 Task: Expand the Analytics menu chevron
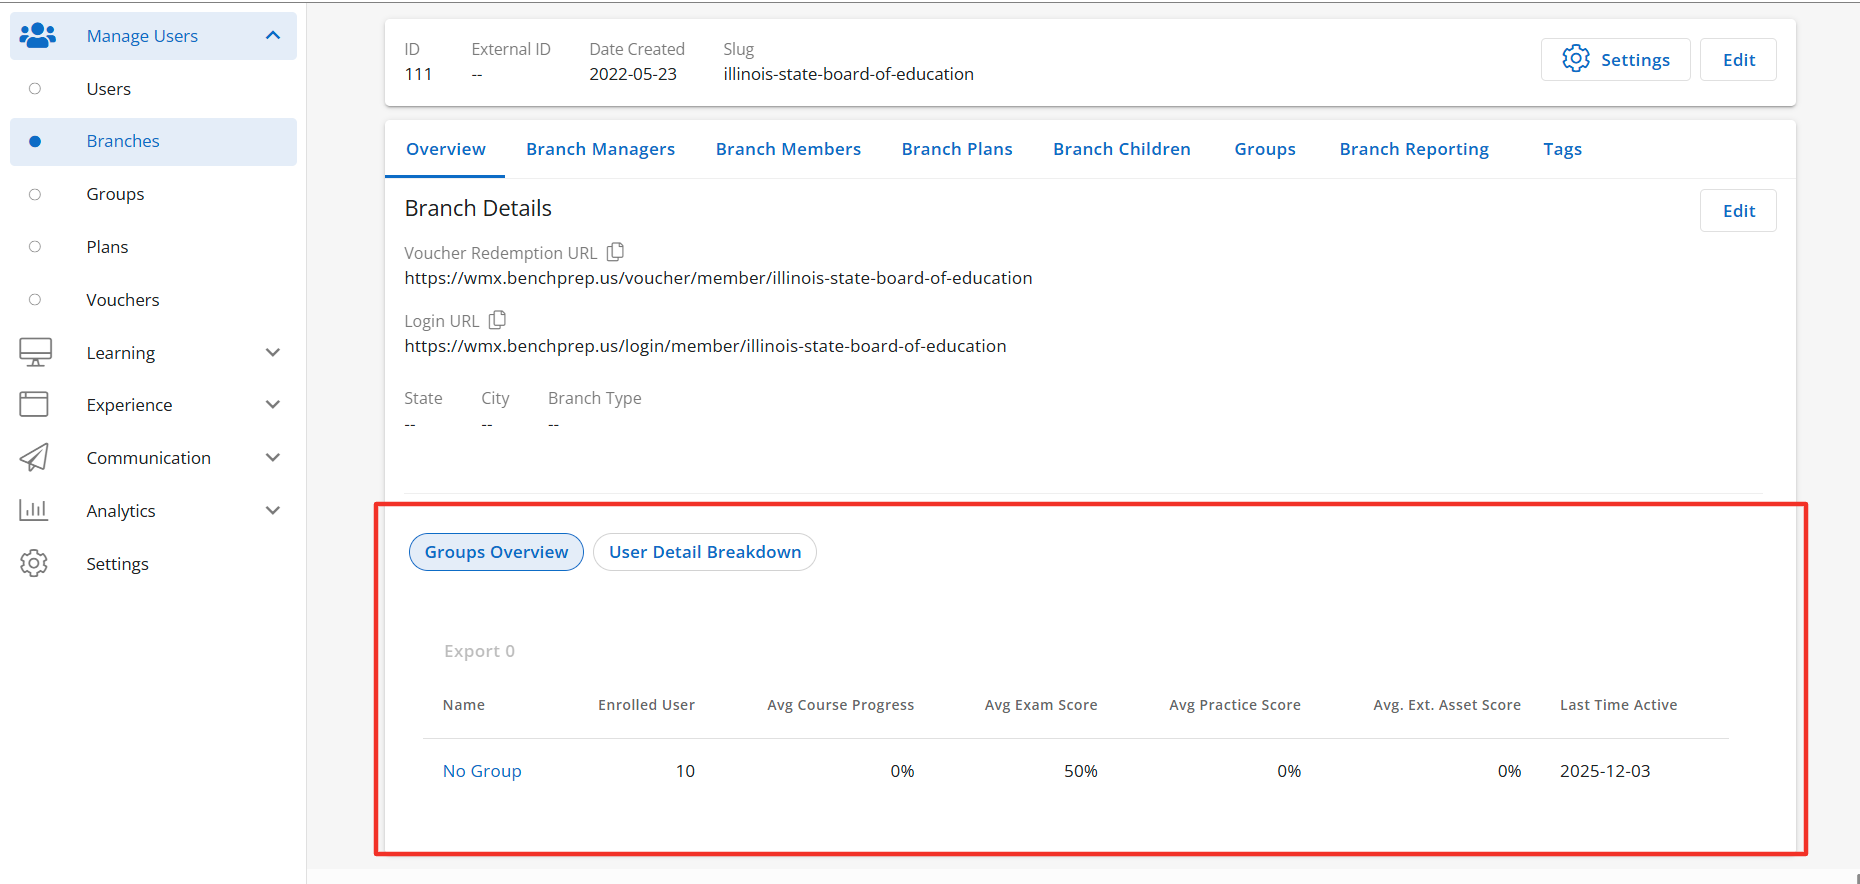tap(273, 510)
